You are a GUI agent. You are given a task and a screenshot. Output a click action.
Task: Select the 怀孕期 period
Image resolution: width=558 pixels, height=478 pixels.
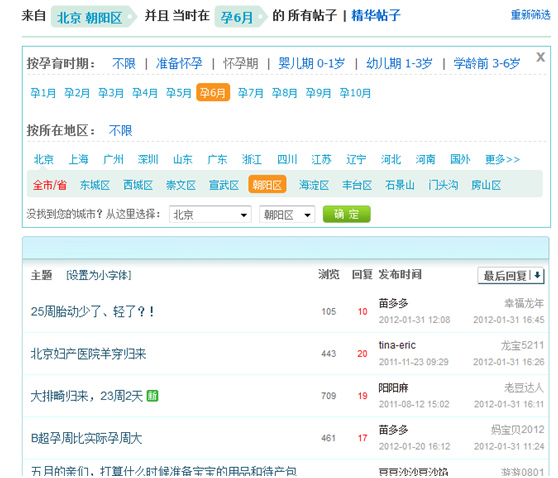click(241, 64)
